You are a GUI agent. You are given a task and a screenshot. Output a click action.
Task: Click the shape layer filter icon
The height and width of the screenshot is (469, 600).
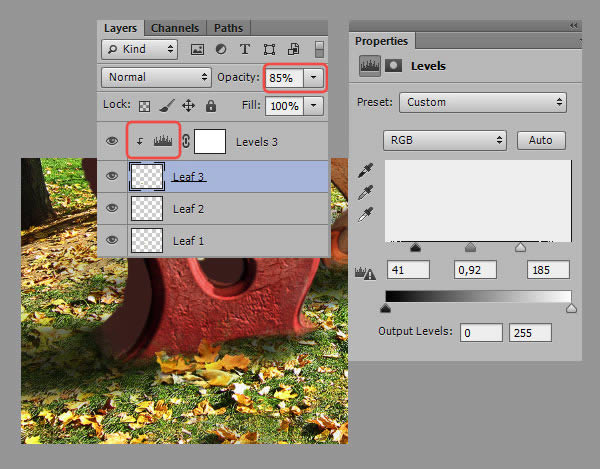[x=268, y=48]
